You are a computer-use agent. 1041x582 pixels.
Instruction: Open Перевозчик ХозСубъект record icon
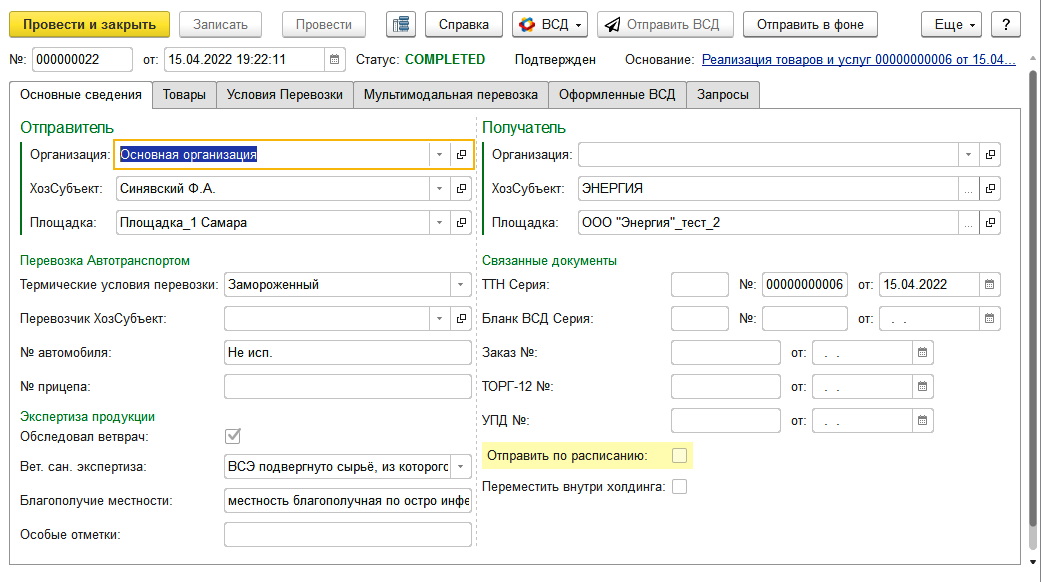pyautogui.click(x=461, y=319)
